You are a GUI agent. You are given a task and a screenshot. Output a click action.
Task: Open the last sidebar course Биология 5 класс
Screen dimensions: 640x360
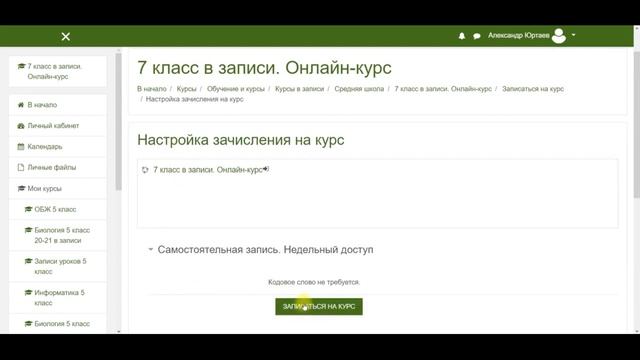pos(58,324)
